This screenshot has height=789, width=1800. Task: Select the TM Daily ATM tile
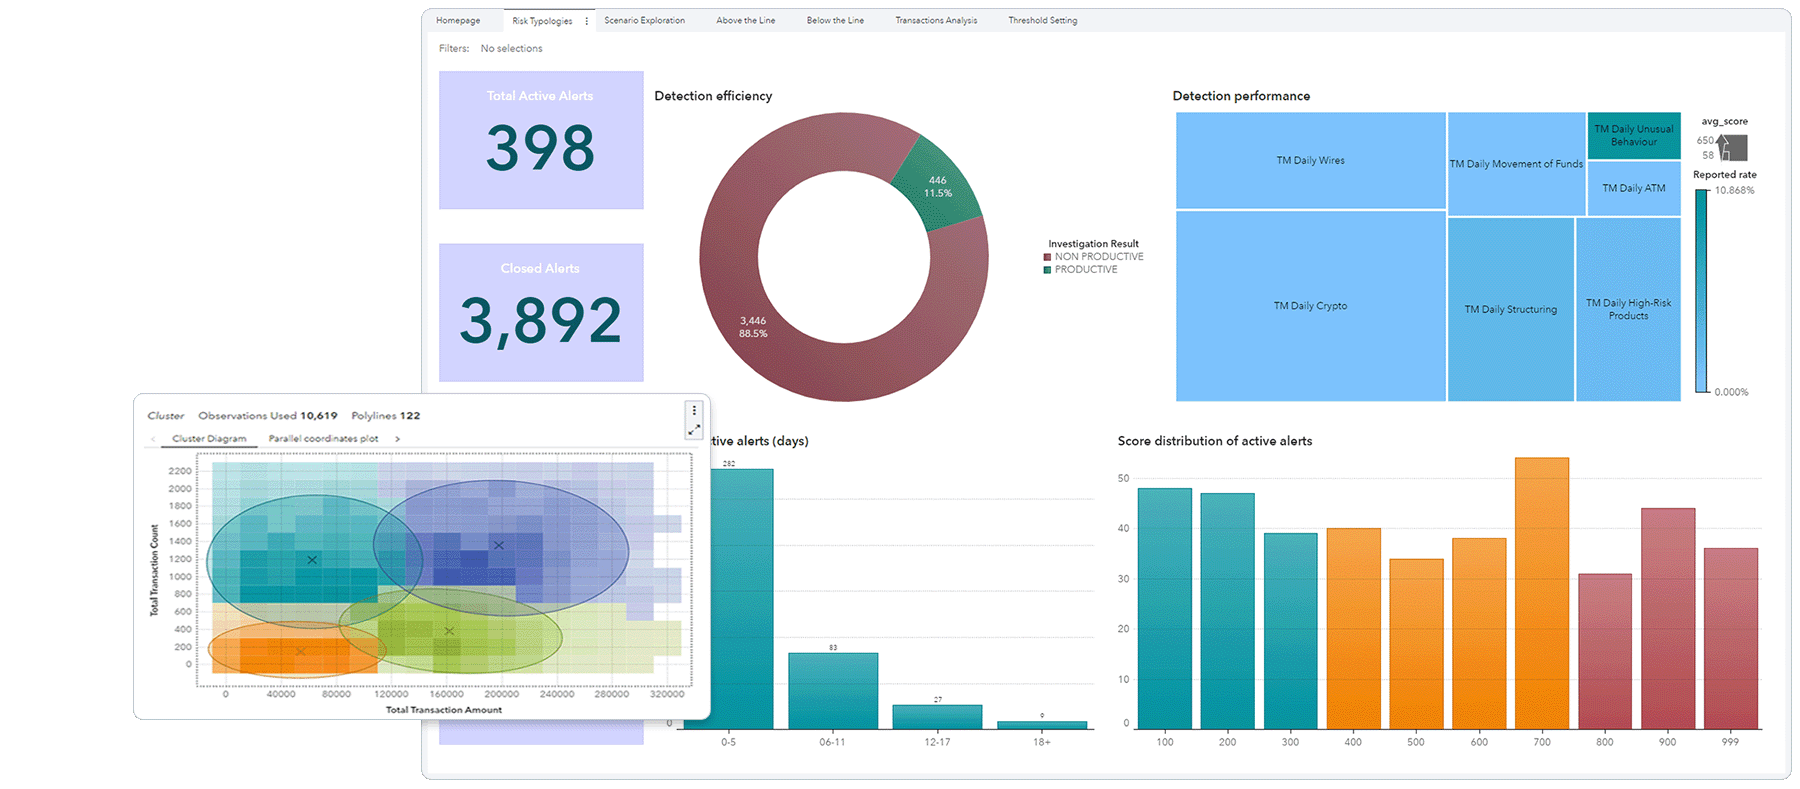1634,188
